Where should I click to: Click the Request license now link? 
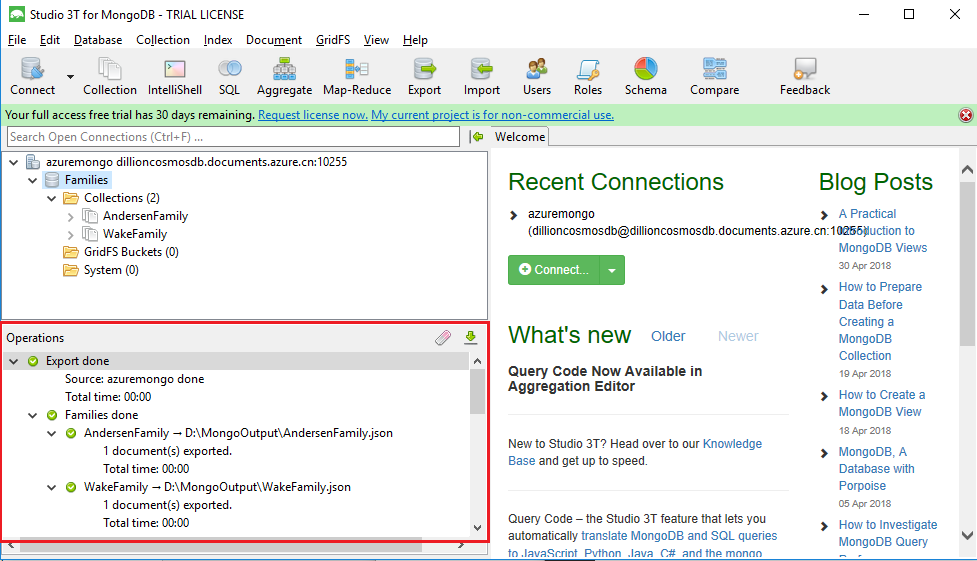[x=312, y=115]
